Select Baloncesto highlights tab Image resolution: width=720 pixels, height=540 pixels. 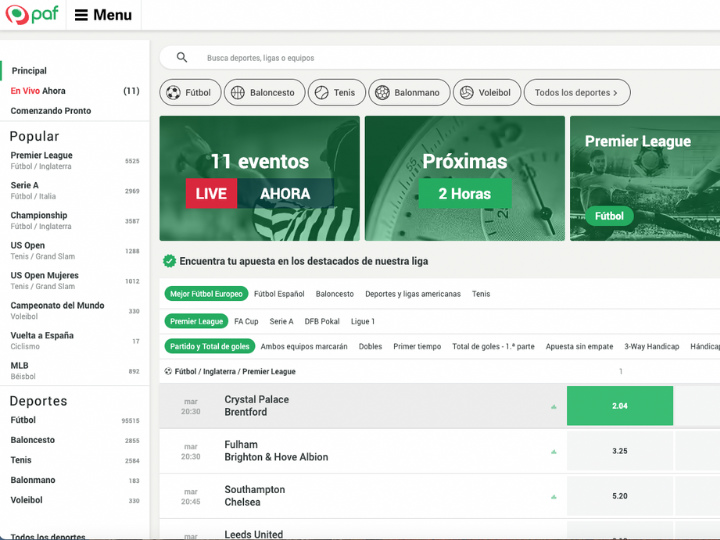(x=335, y=294)
